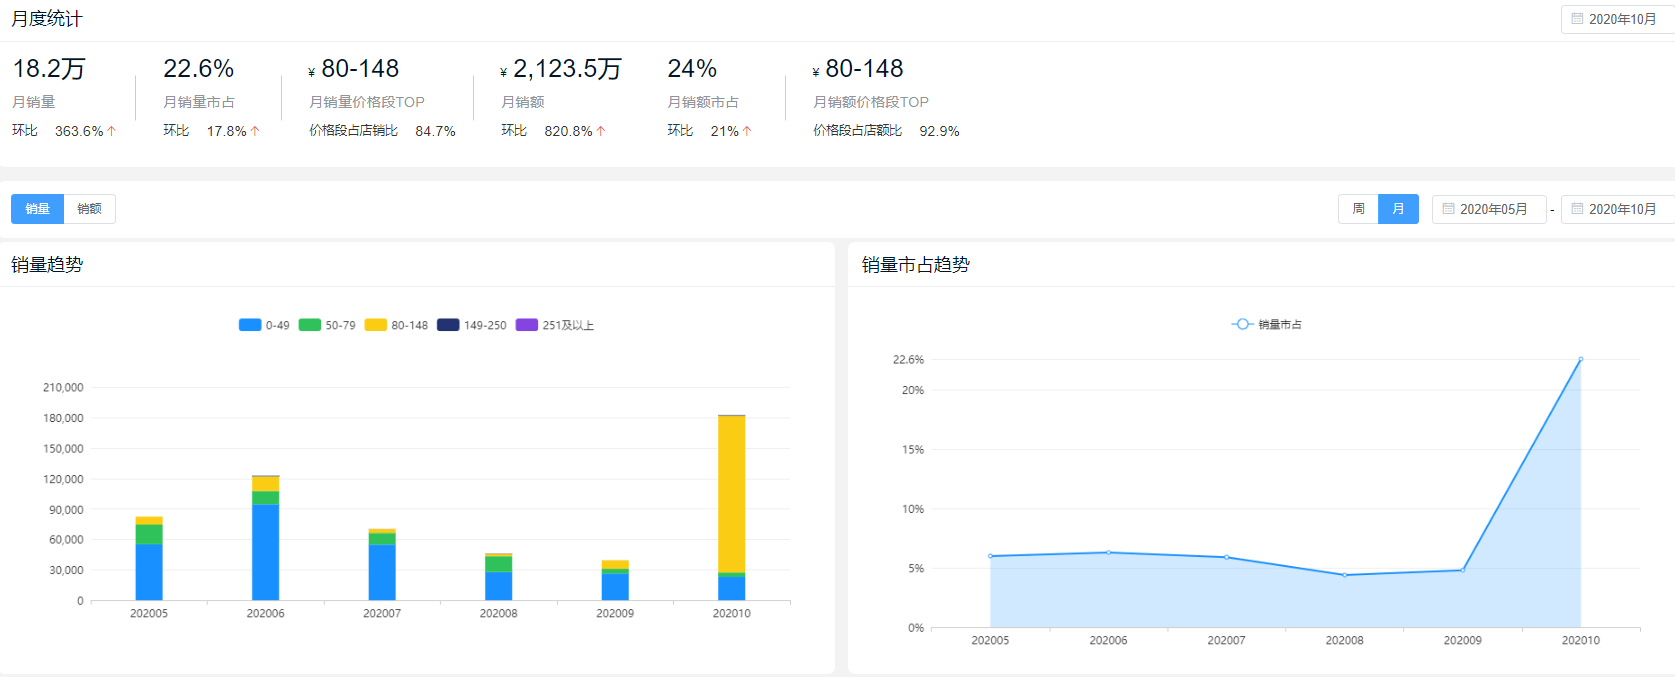Toggle the 80-148 legend yellow swatch
Viewport: 1675px width, 677px height.
click(376, 325)
